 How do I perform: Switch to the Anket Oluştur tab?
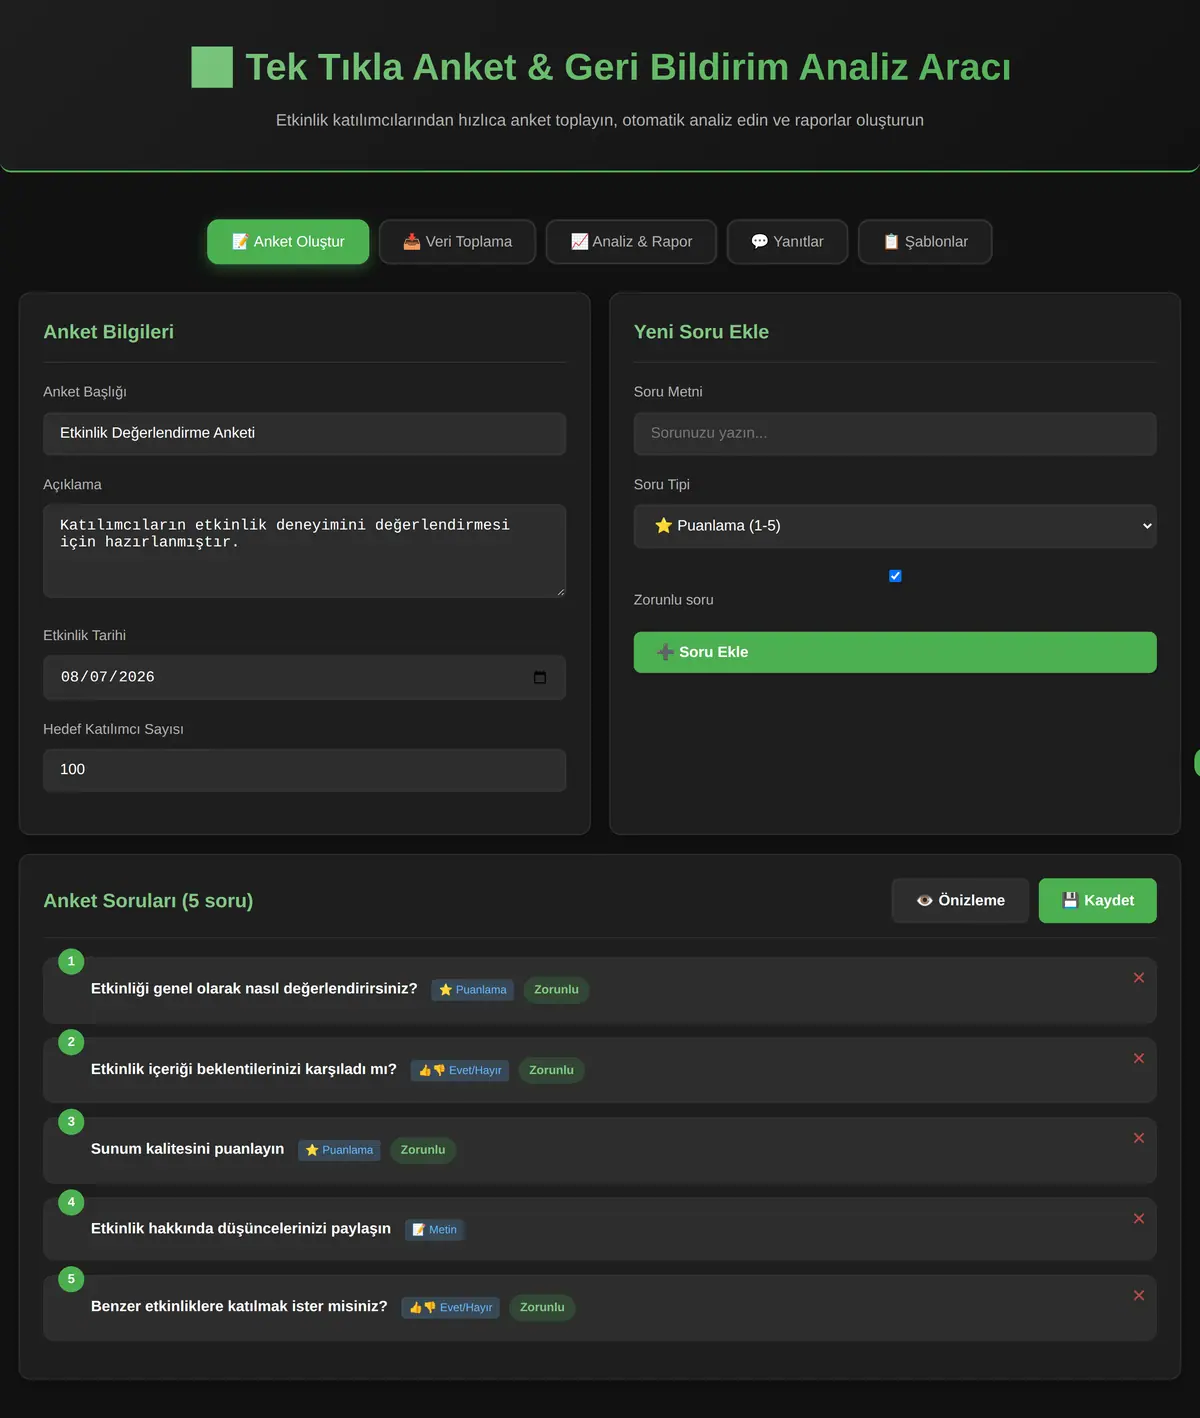coord(288,242)
